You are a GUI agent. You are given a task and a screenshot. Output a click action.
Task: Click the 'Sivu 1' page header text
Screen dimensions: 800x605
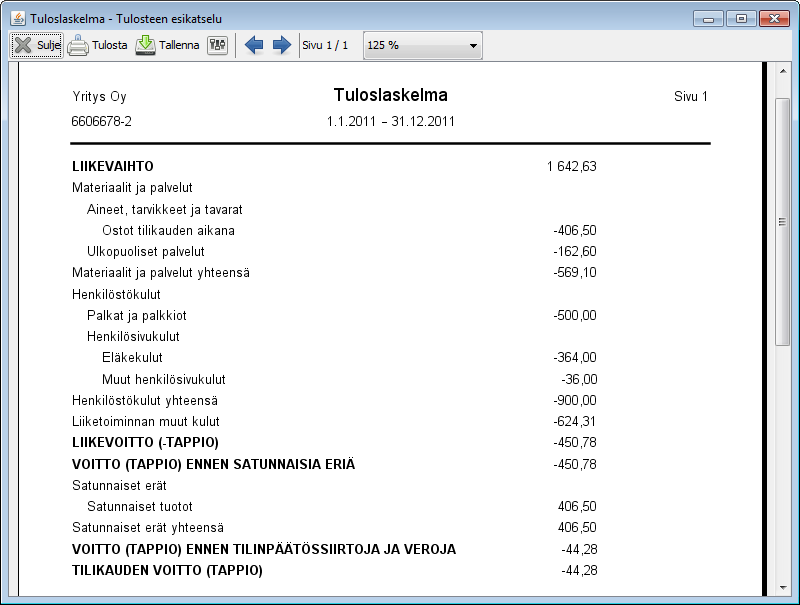[691, 96]
